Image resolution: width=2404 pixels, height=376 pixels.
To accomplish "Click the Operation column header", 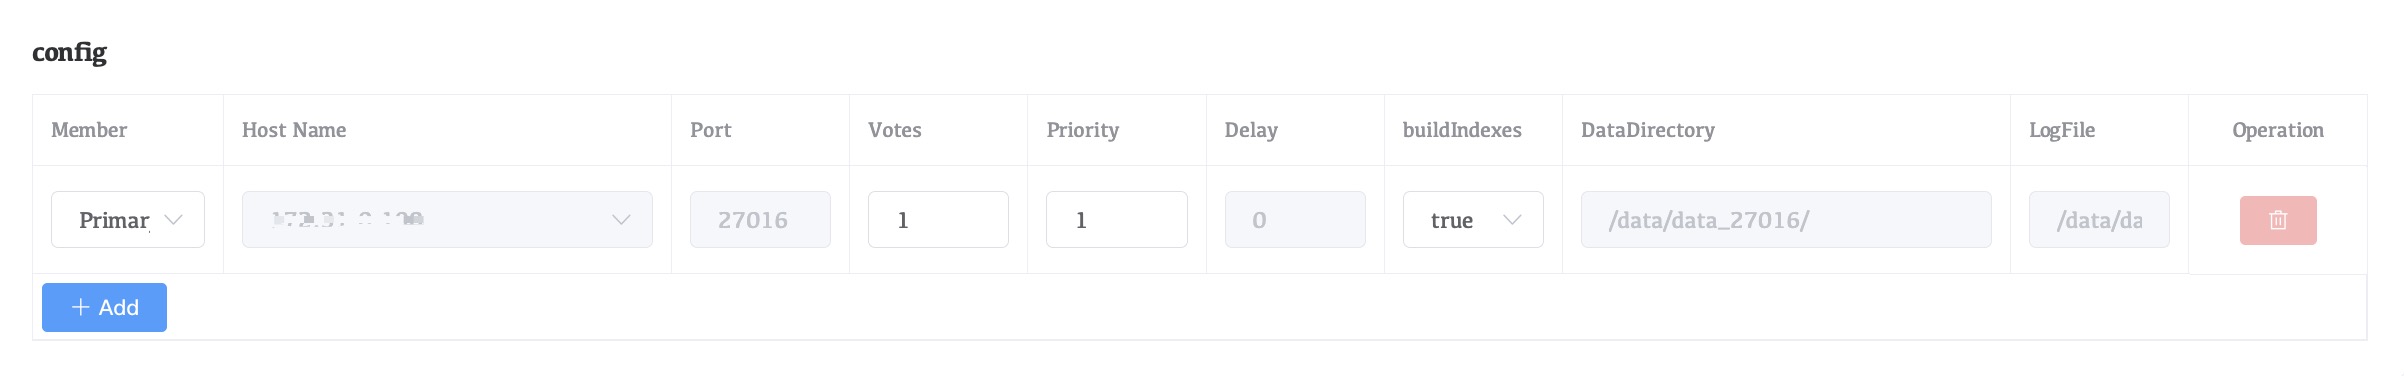I will tap(2278, 130).
